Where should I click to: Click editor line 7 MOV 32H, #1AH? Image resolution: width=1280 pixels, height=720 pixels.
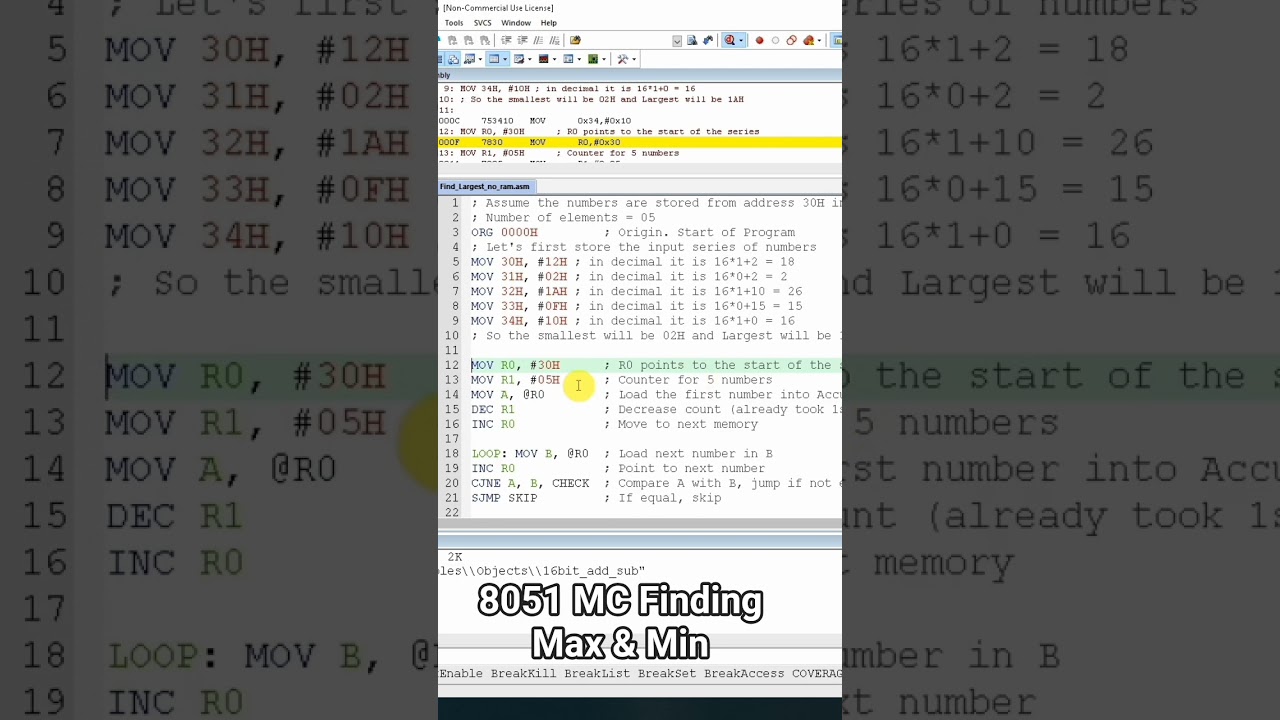[637, 291]
